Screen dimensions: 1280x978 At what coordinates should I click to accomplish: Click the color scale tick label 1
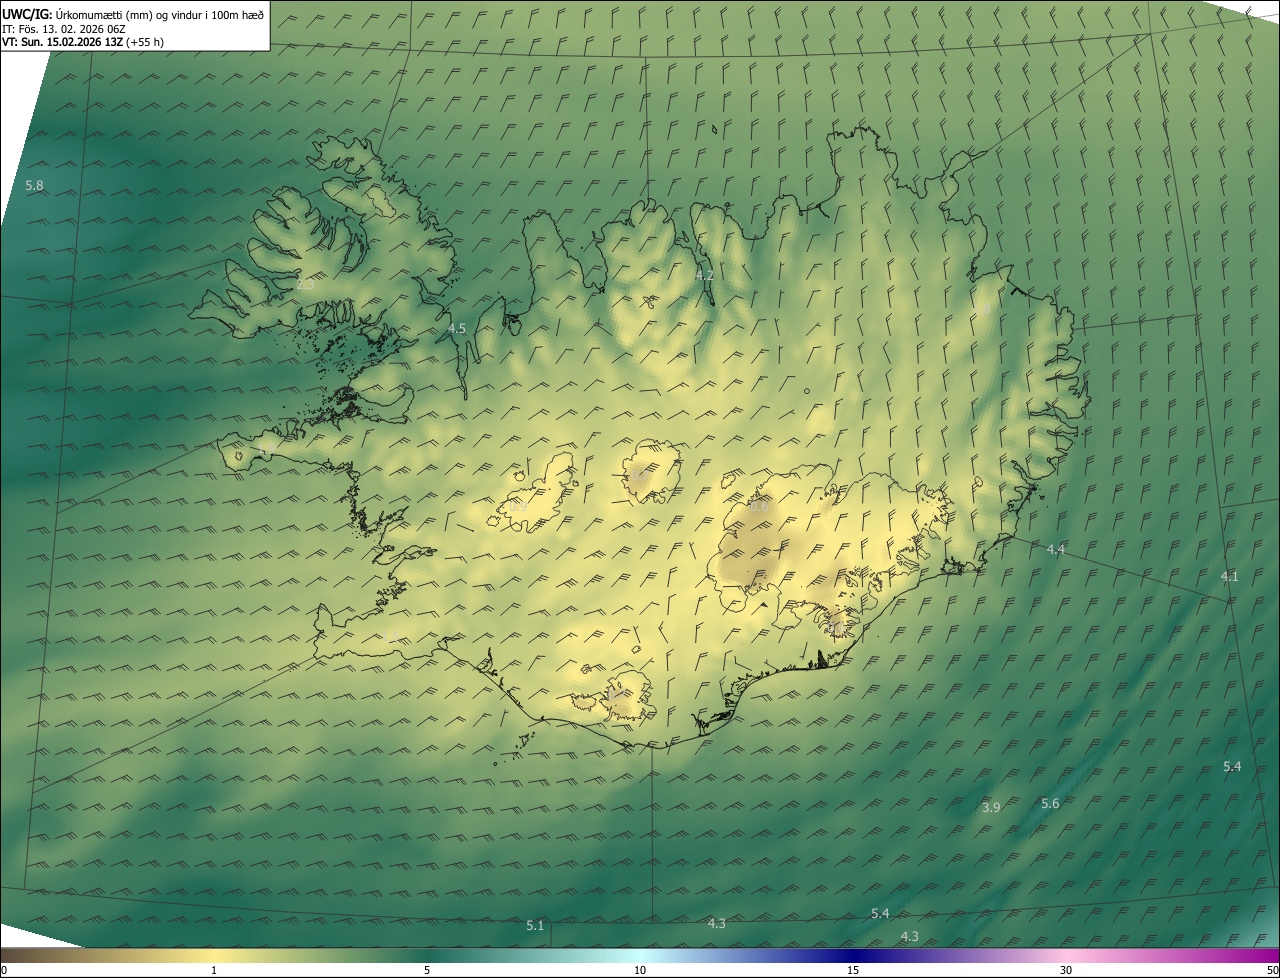click(214, 971)
